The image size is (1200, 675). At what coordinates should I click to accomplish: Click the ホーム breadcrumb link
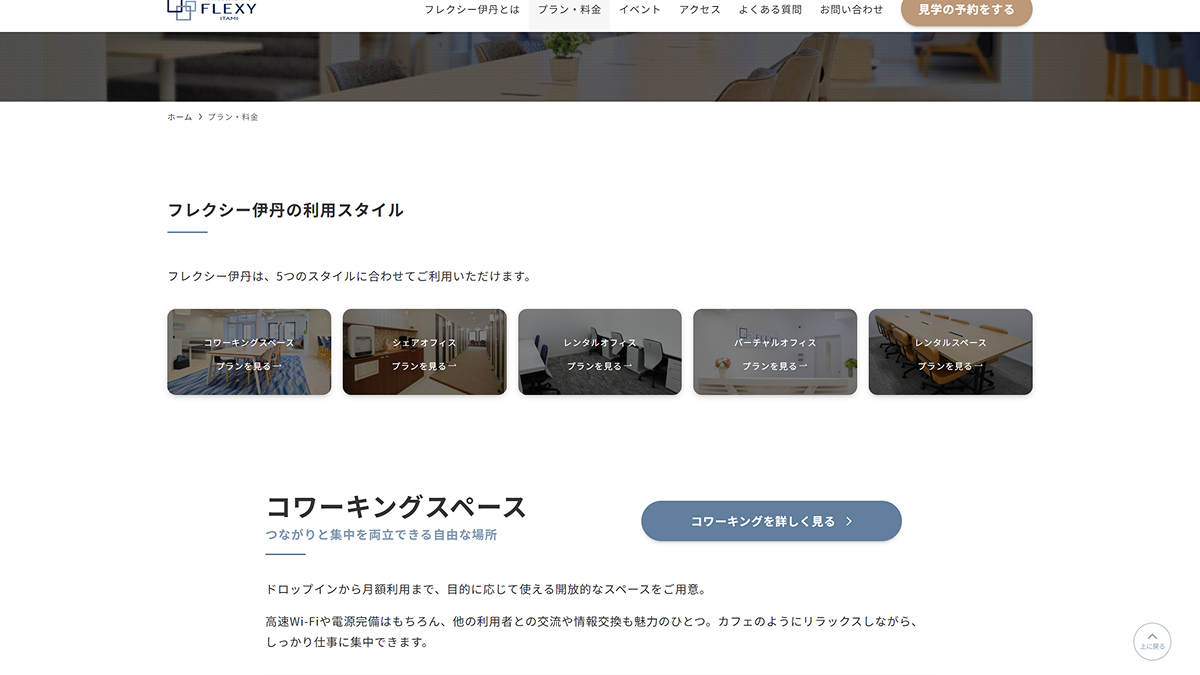(179, 117)
